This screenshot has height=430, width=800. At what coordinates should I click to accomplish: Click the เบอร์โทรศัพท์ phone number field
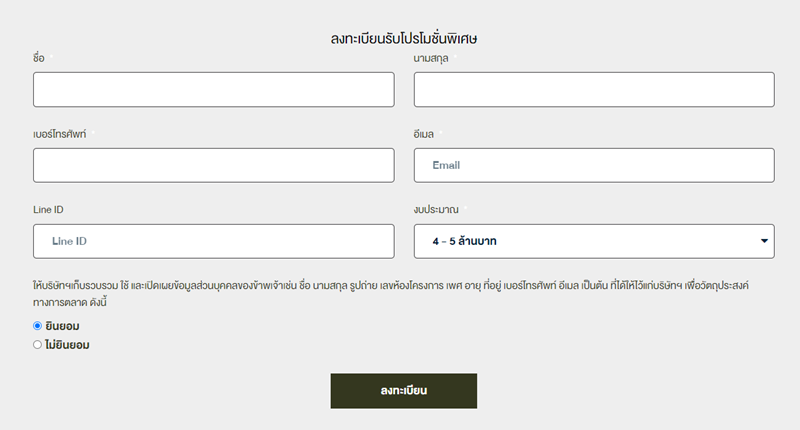(x=213, y=165)
